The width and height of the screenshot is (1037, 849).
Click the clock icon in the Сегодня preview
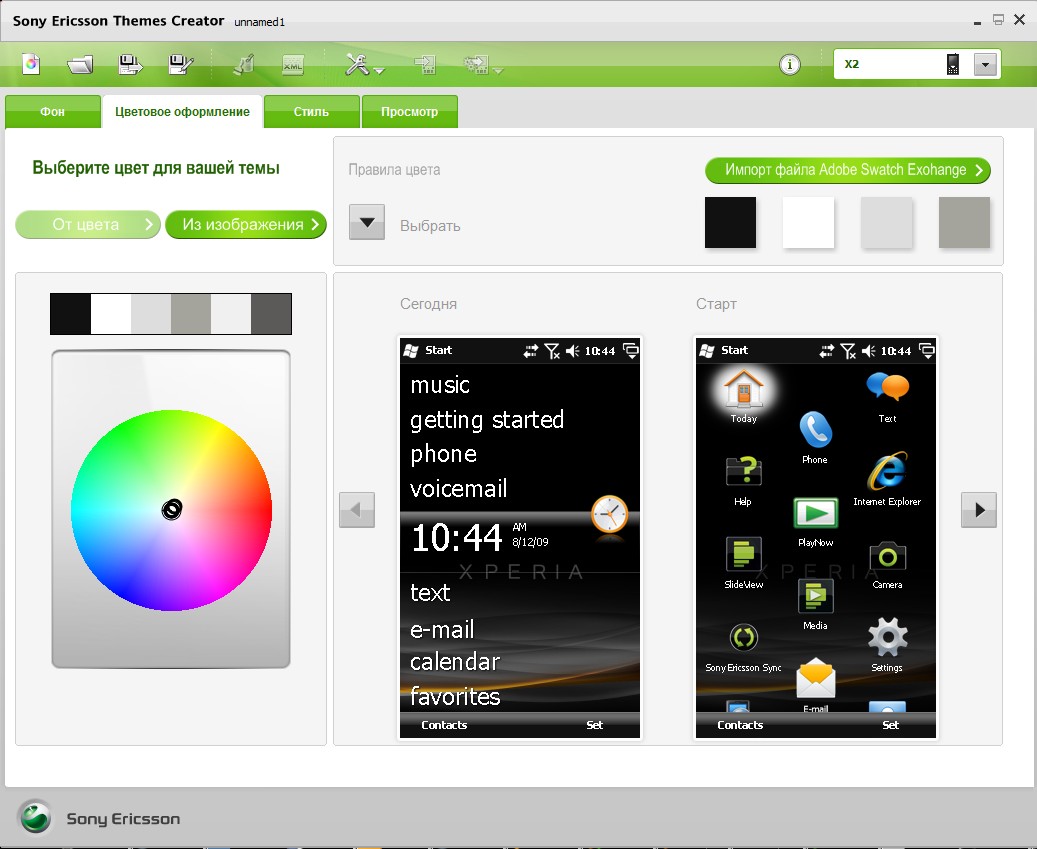pos(609,514)
